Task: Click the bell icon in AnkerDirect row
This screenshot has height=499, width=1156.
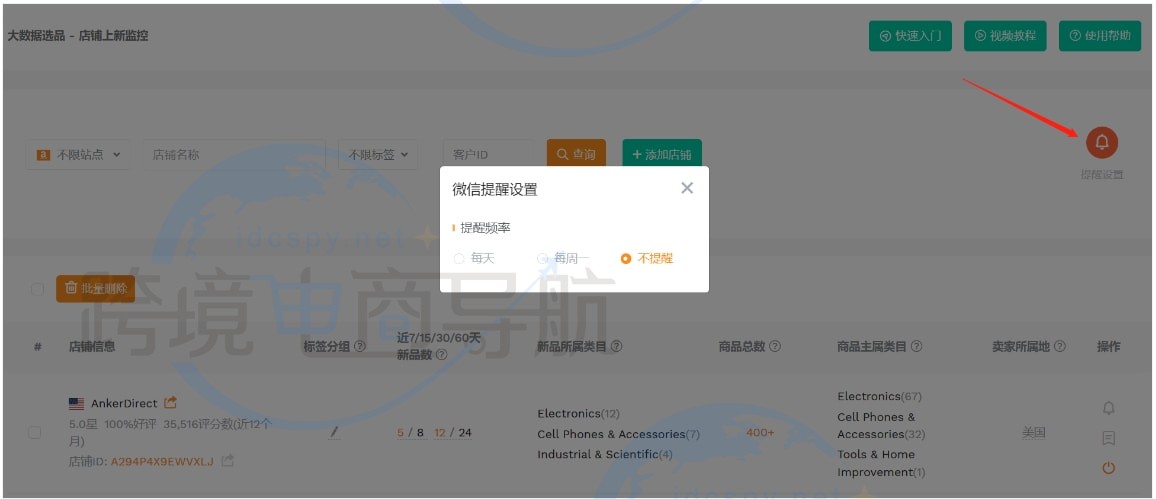Action: (x=1108, y=408)
